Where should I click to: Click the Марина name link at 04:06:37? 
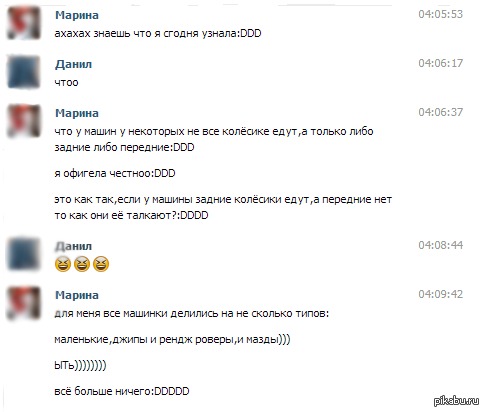[77, 113]
